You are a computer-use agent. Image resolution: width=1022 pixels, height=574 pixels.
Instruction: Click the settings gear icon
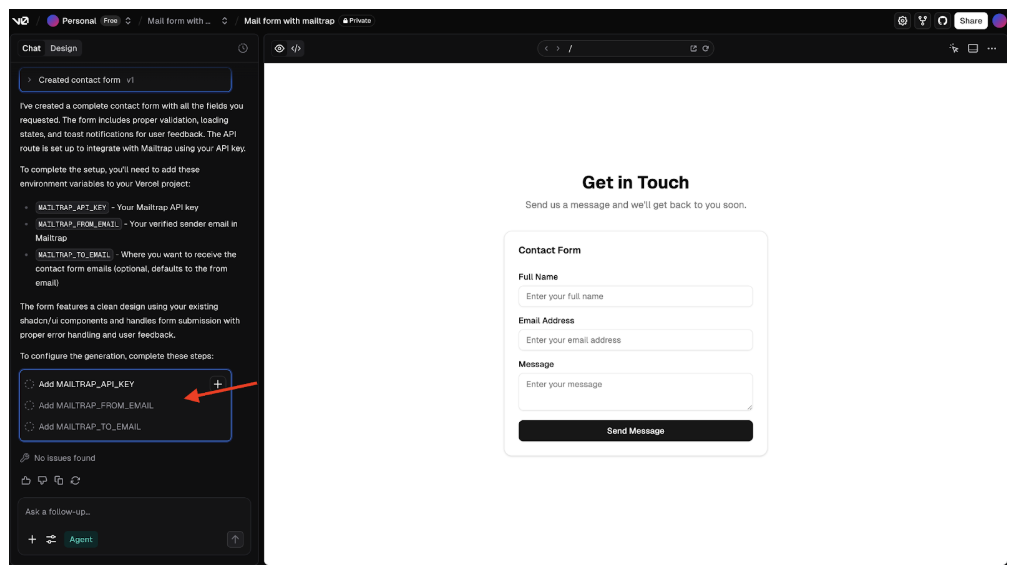[903, 20]
